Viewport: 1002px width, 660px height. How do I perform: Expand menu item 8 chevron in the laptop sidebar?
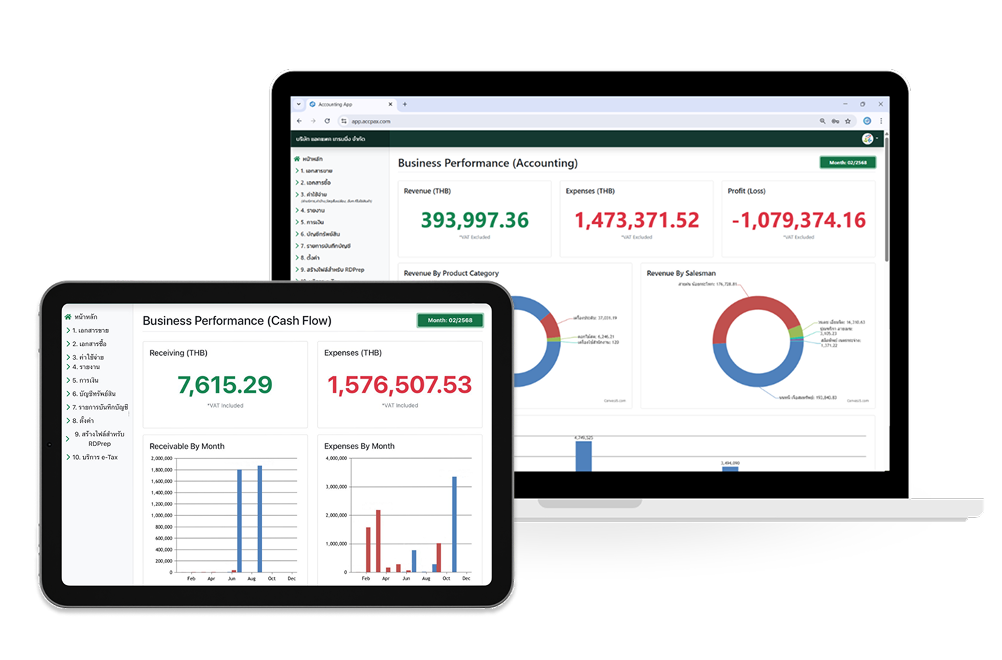click(x=297, y=257)
